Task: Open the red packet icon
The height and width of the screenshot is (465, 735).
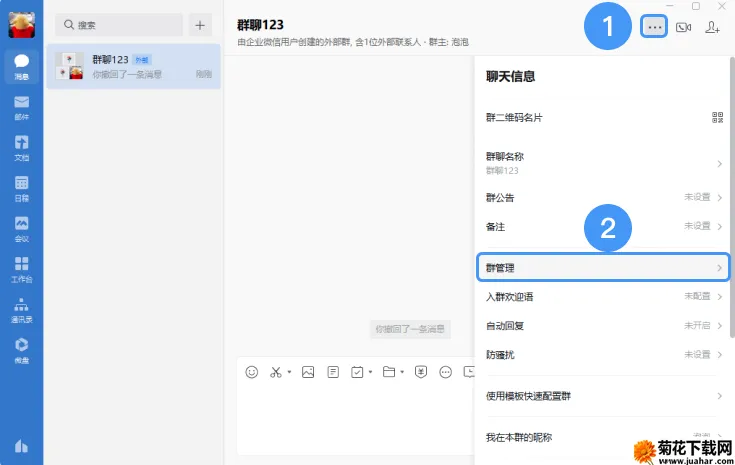Action: (421, 372)
